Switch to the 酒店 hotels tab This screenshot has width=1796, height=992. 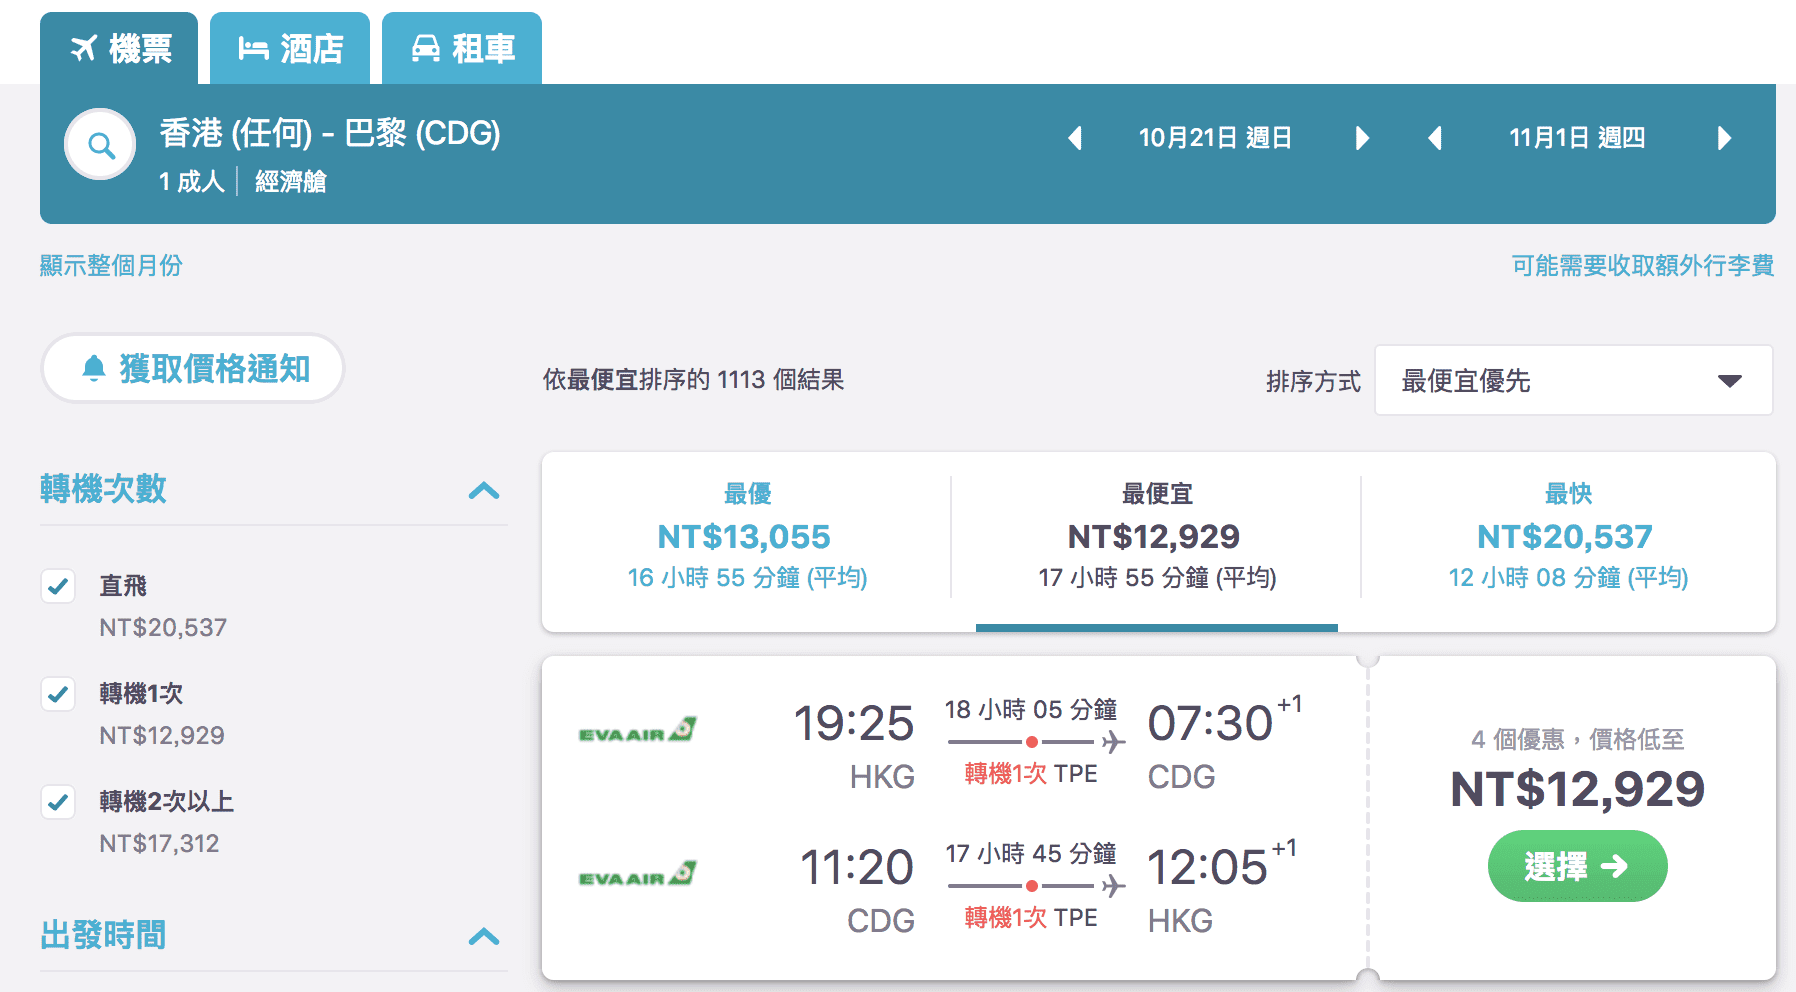tap(290, 48)
